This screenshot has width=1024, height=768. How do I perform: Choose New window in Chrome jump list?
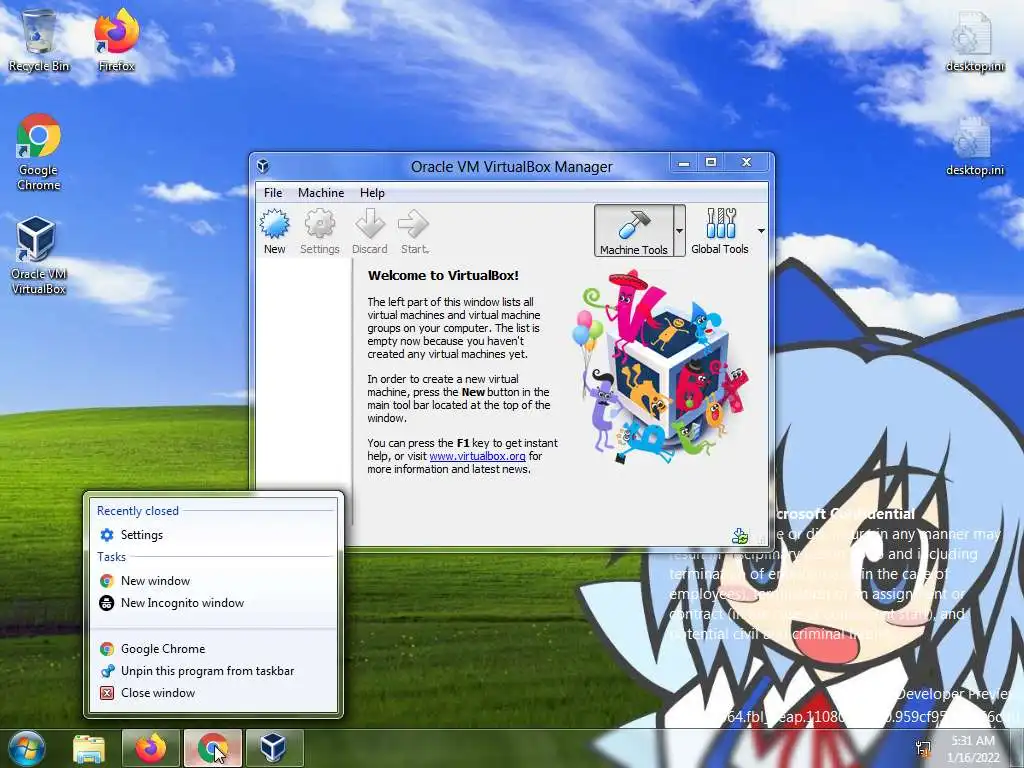coord(214,581)
